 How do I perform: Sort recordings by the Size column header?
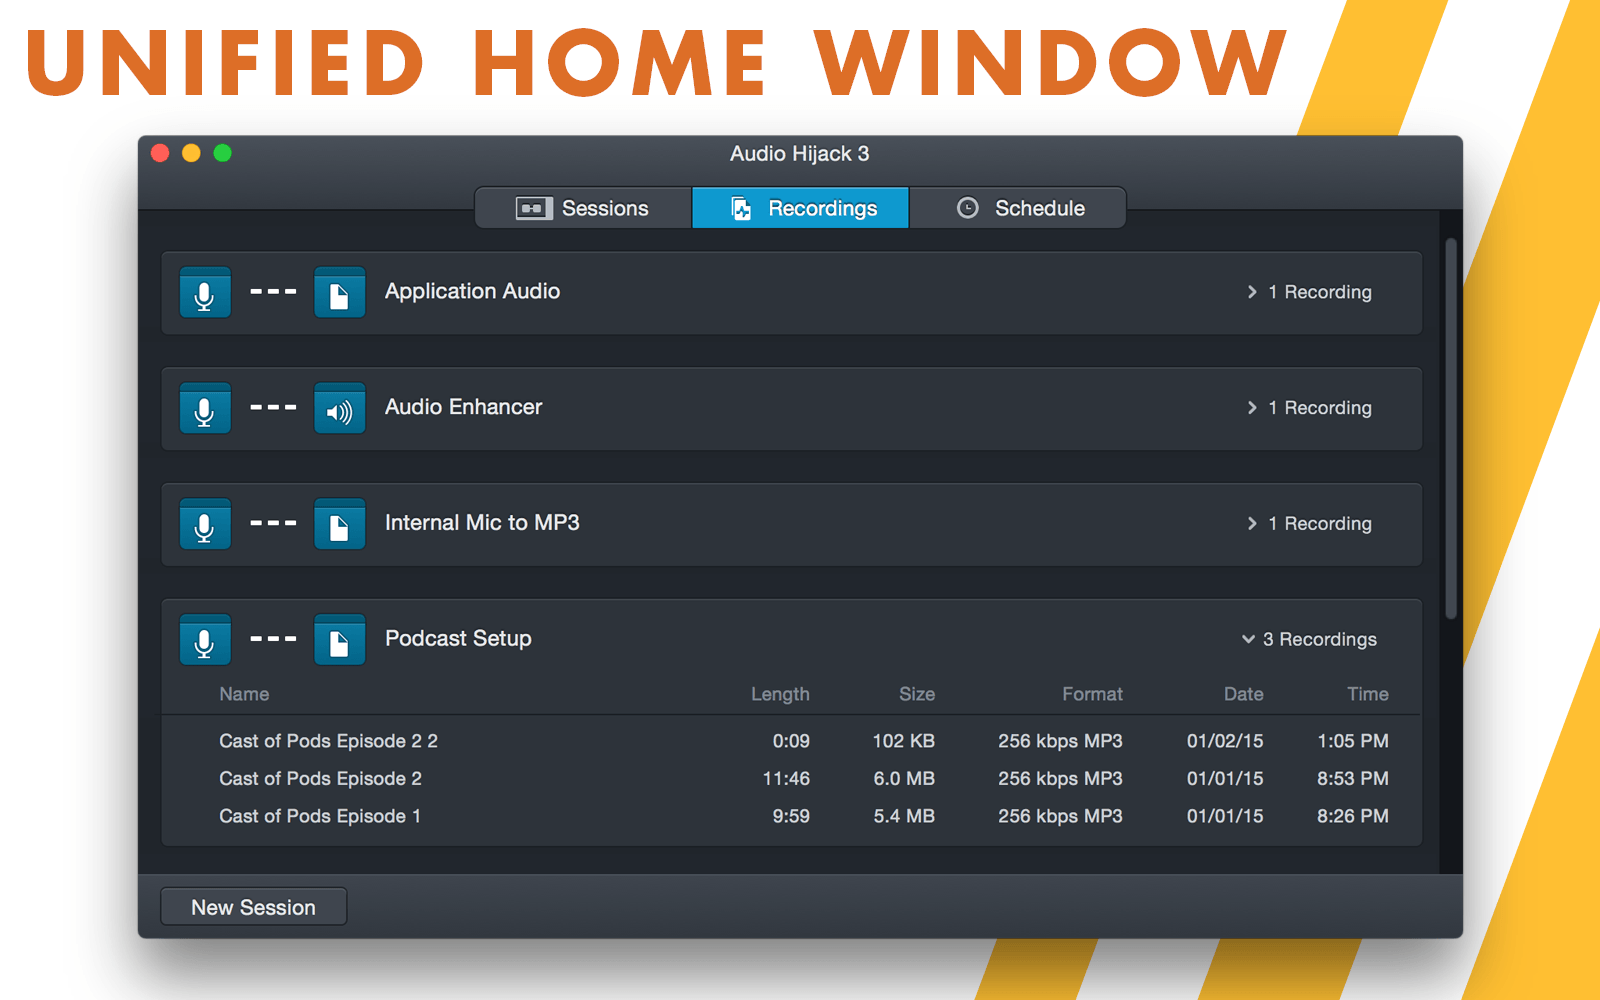tap(917, 694)
